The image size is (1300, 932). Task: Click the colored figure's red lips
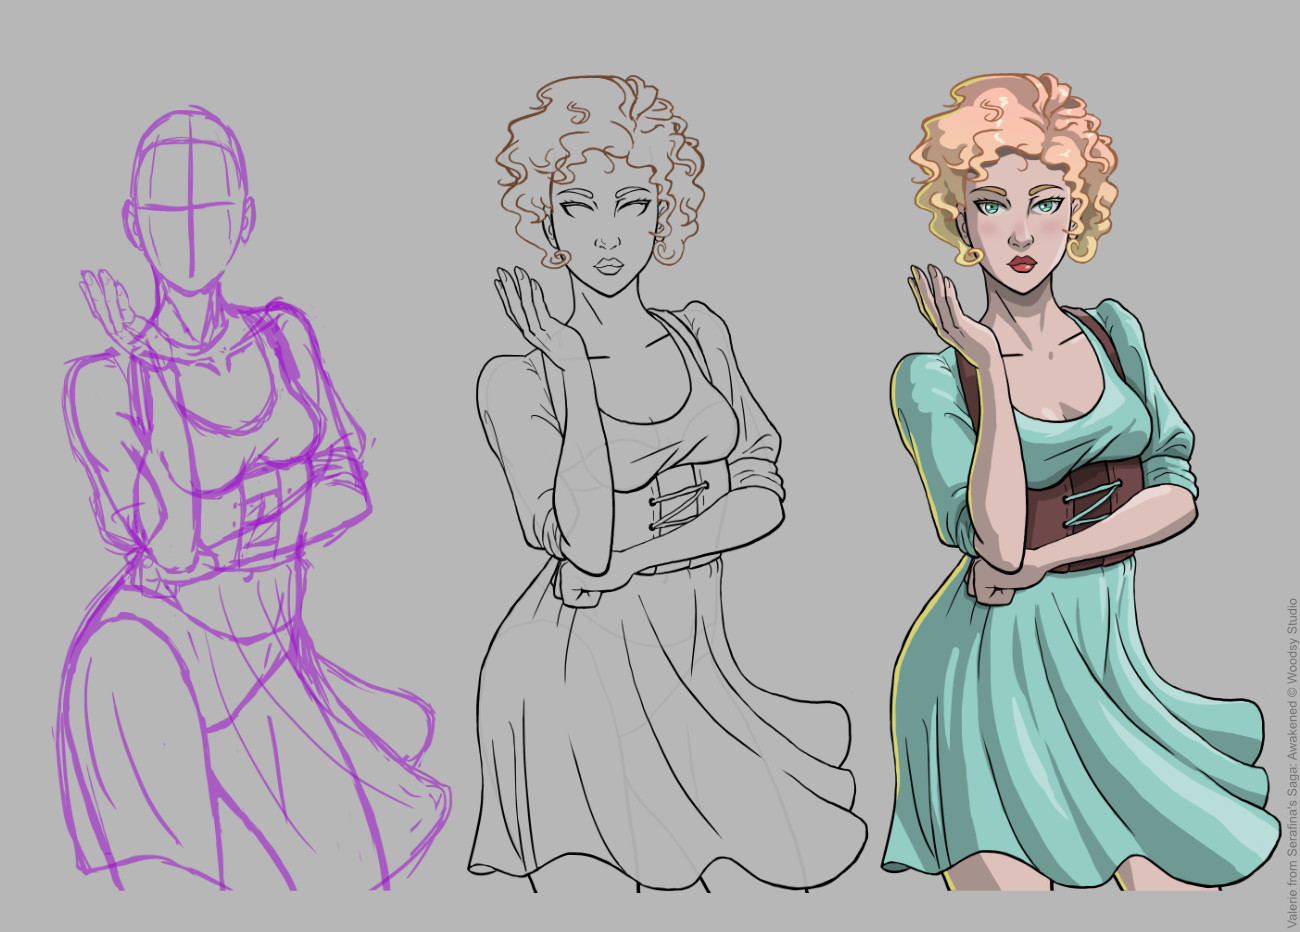point(1021,264)
